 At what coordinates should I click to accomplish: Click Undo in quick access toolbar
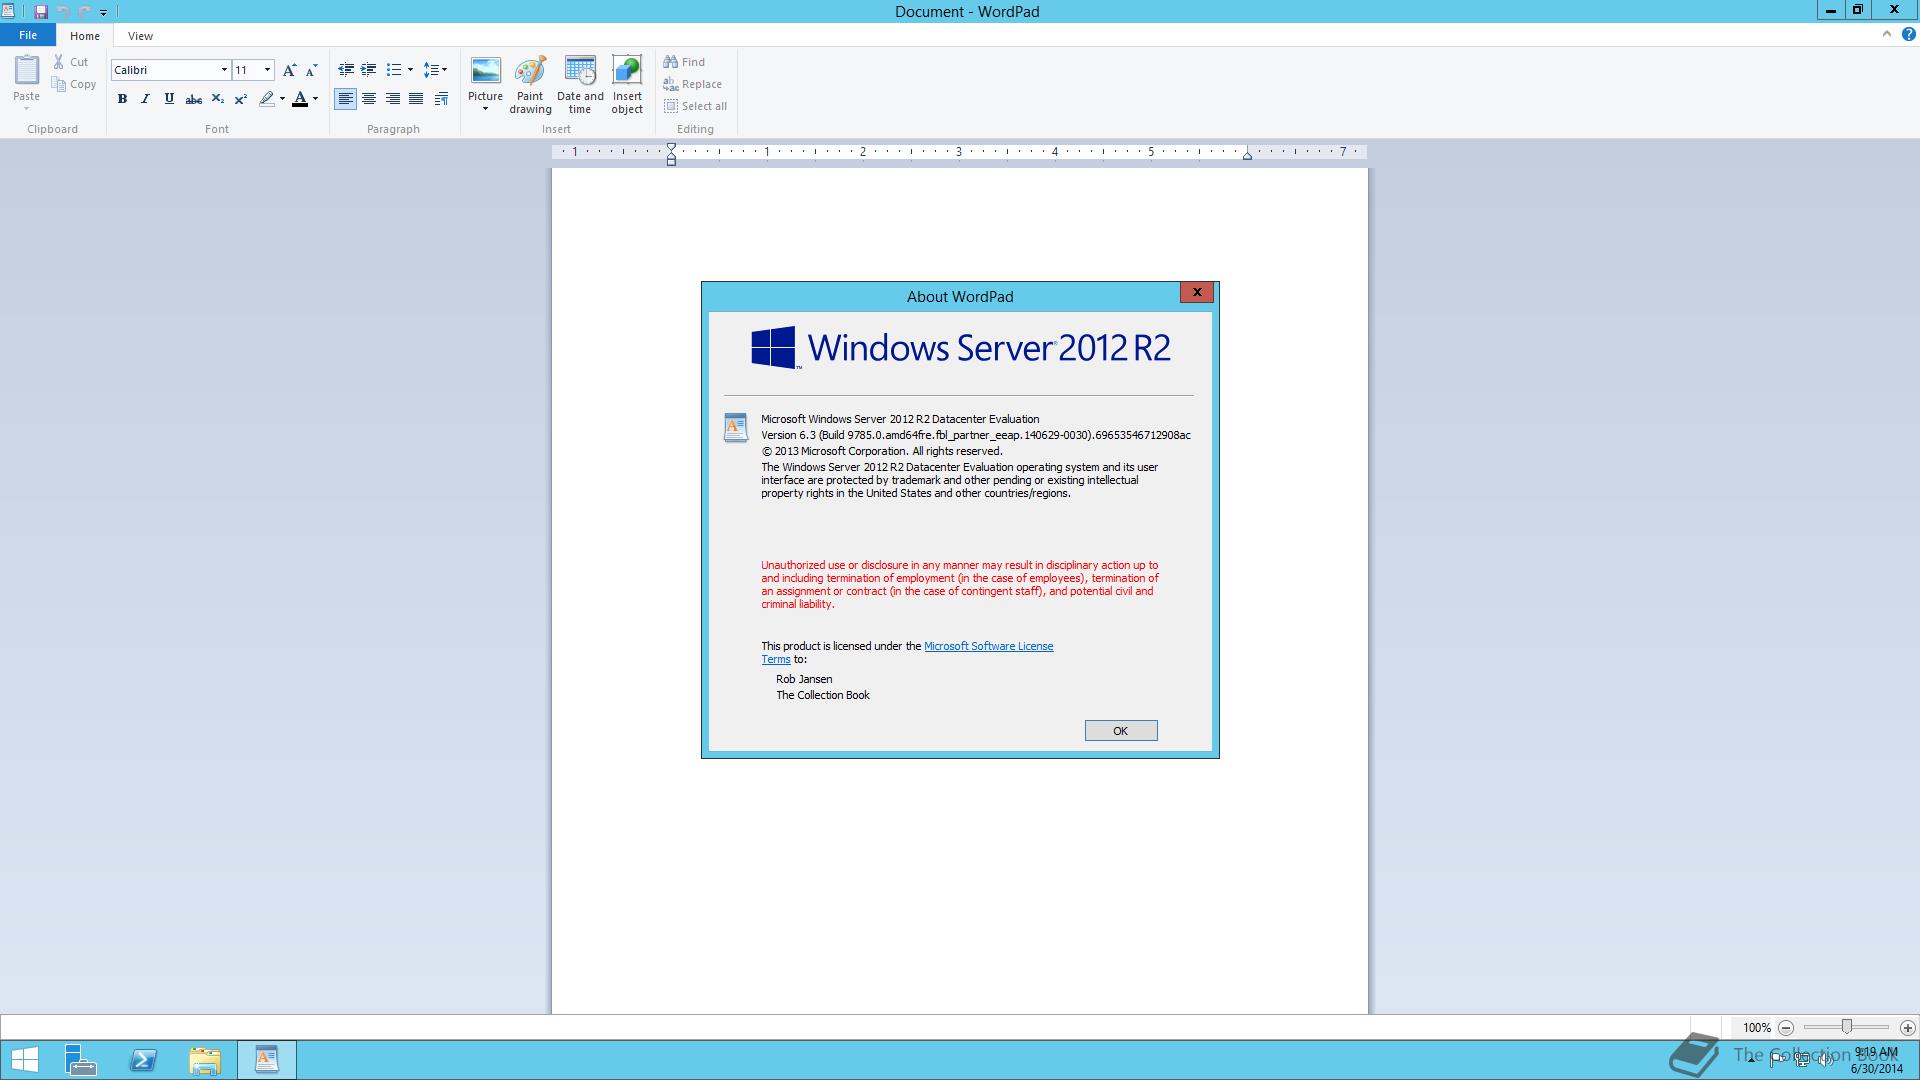point(63,12)
